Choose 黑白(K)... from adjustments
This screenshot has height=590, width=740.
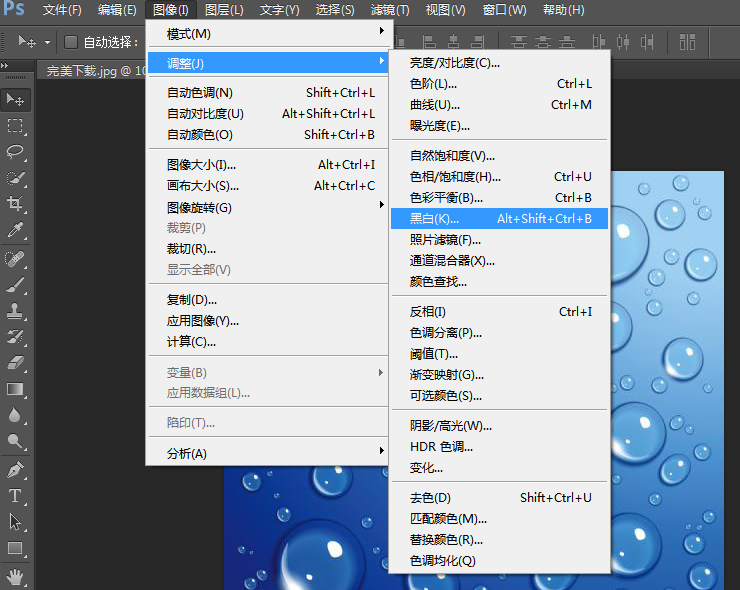click(x=499, y=219)
